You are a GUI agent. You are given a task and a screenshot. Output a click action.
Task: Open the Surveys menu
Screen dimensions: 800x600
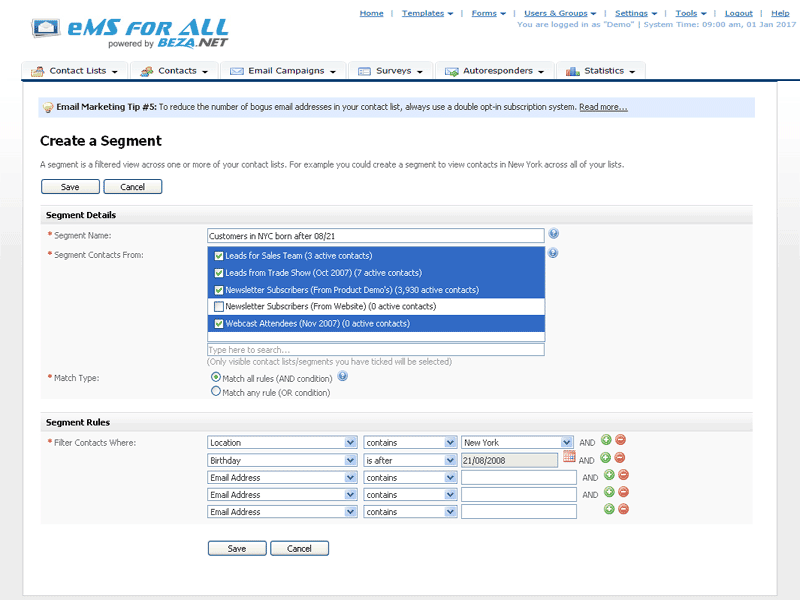click(x=391, y=71)
